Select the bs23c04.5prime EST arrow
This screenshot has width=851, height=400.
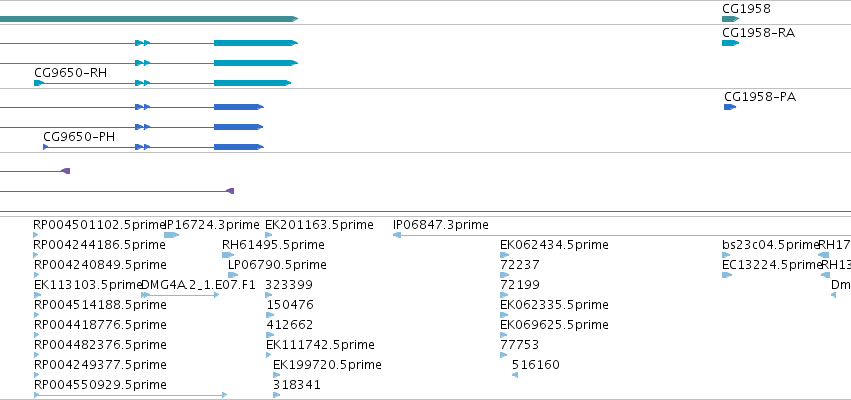pos(726,255)
